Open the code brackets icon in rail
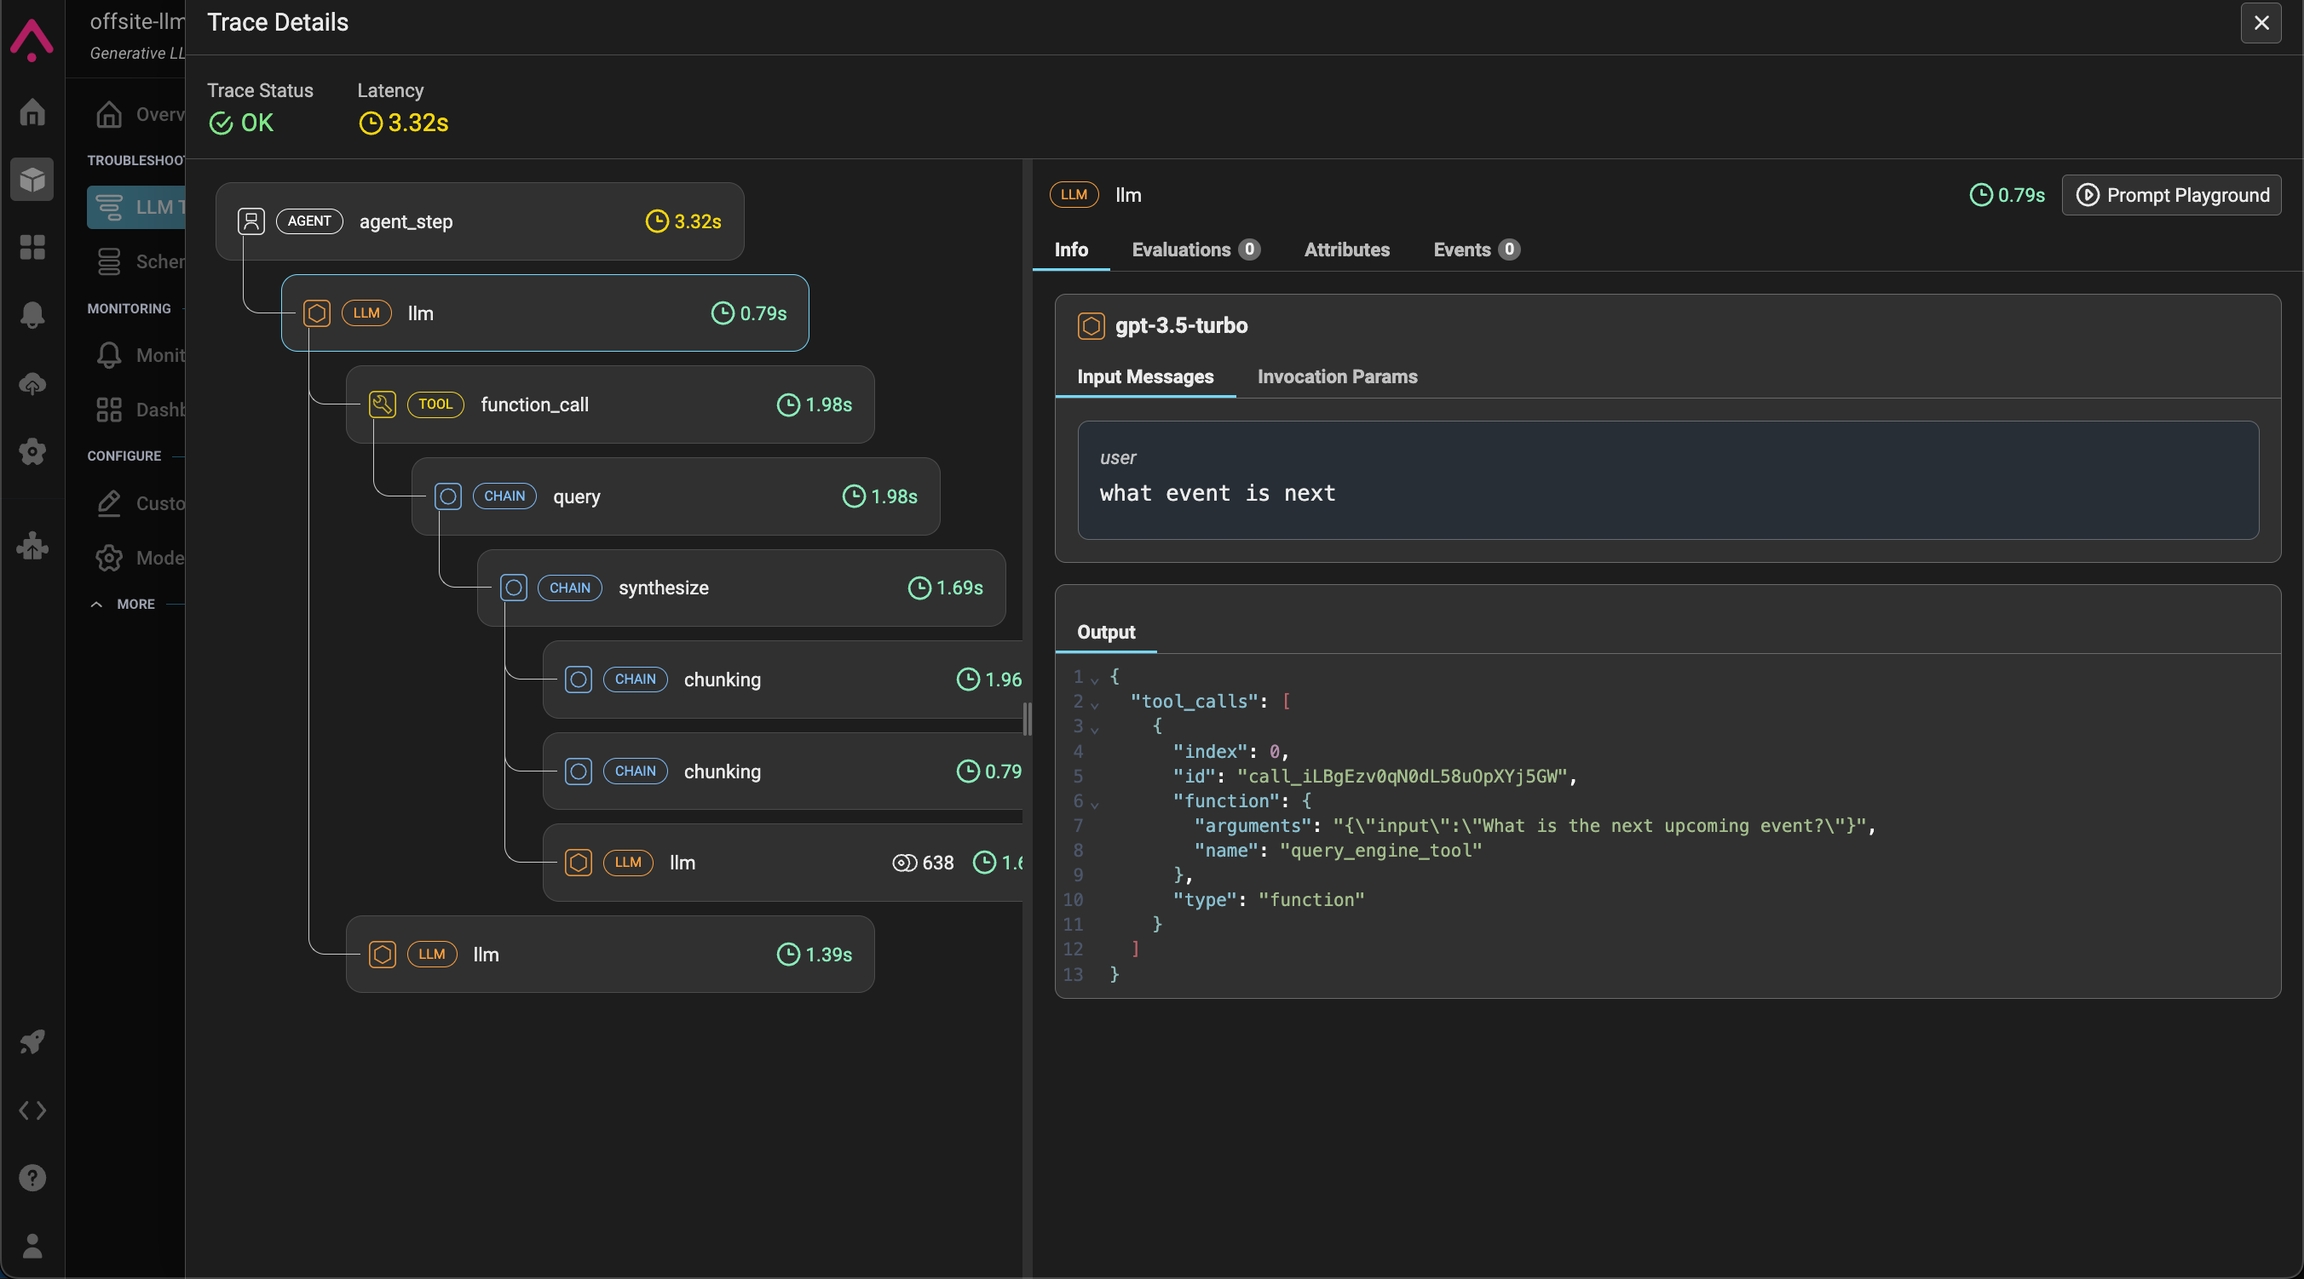Screen dimensions: 2304x1279 click(x=32, y=1110)
